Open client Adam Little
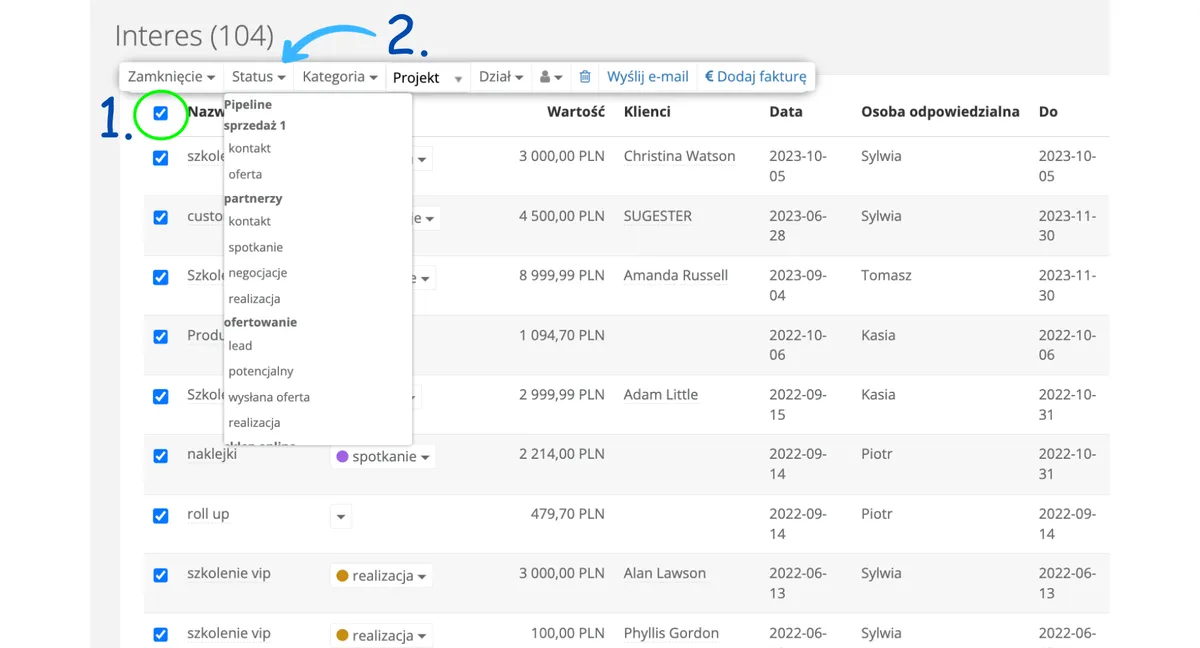The image size is (1200, 648). pos(660,395)
